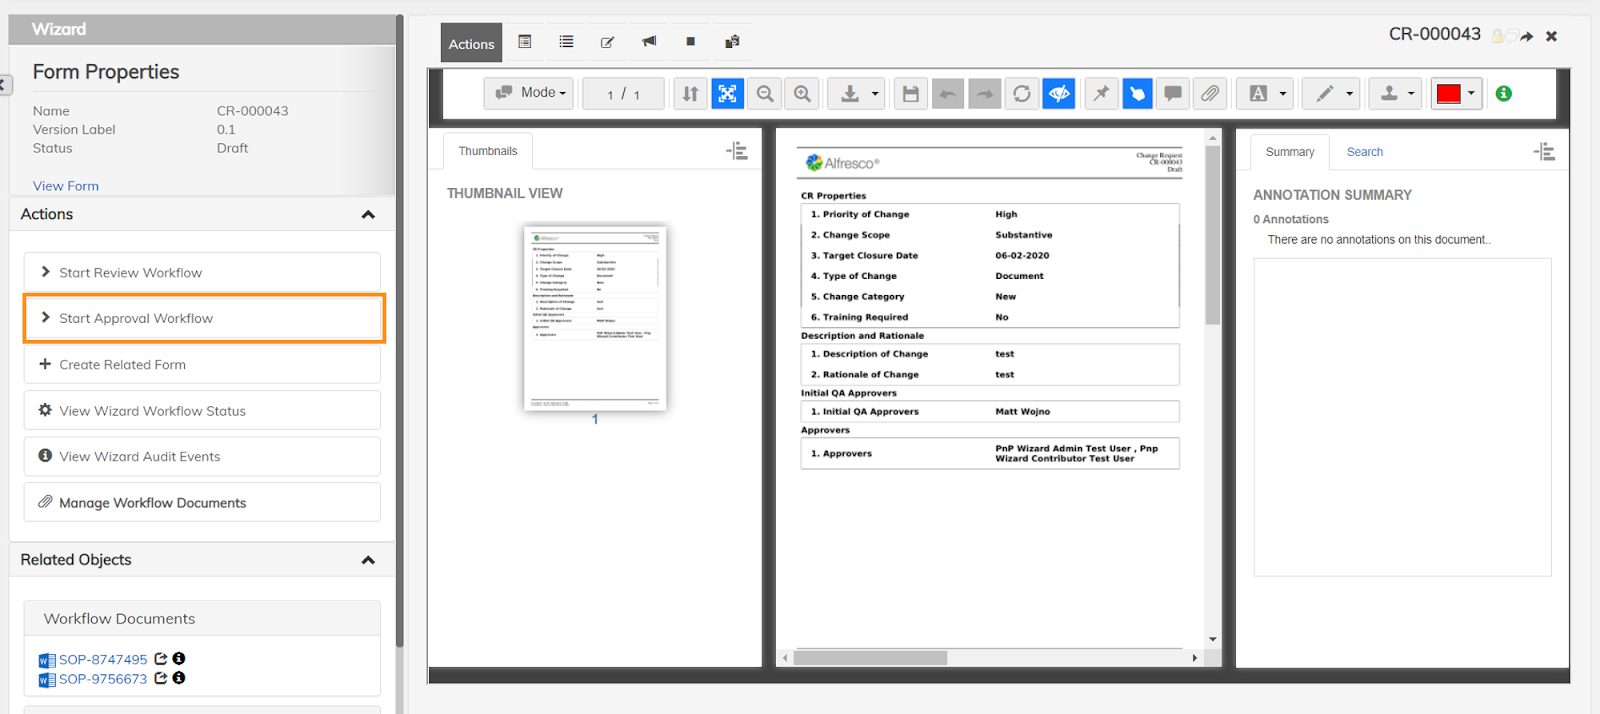1600x714 pixels.
Task: Open the red color picker dropdown
Action: pyautogui.click(x=1456, y=94)
